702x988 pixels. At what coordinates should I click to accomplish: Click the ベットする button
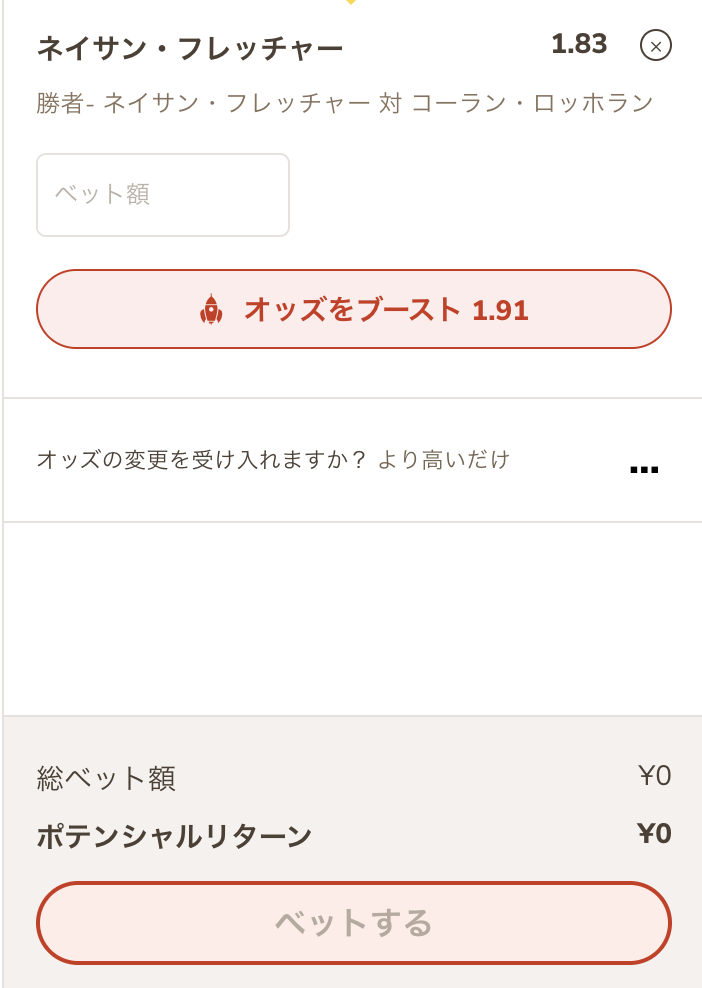coord(353,922)
